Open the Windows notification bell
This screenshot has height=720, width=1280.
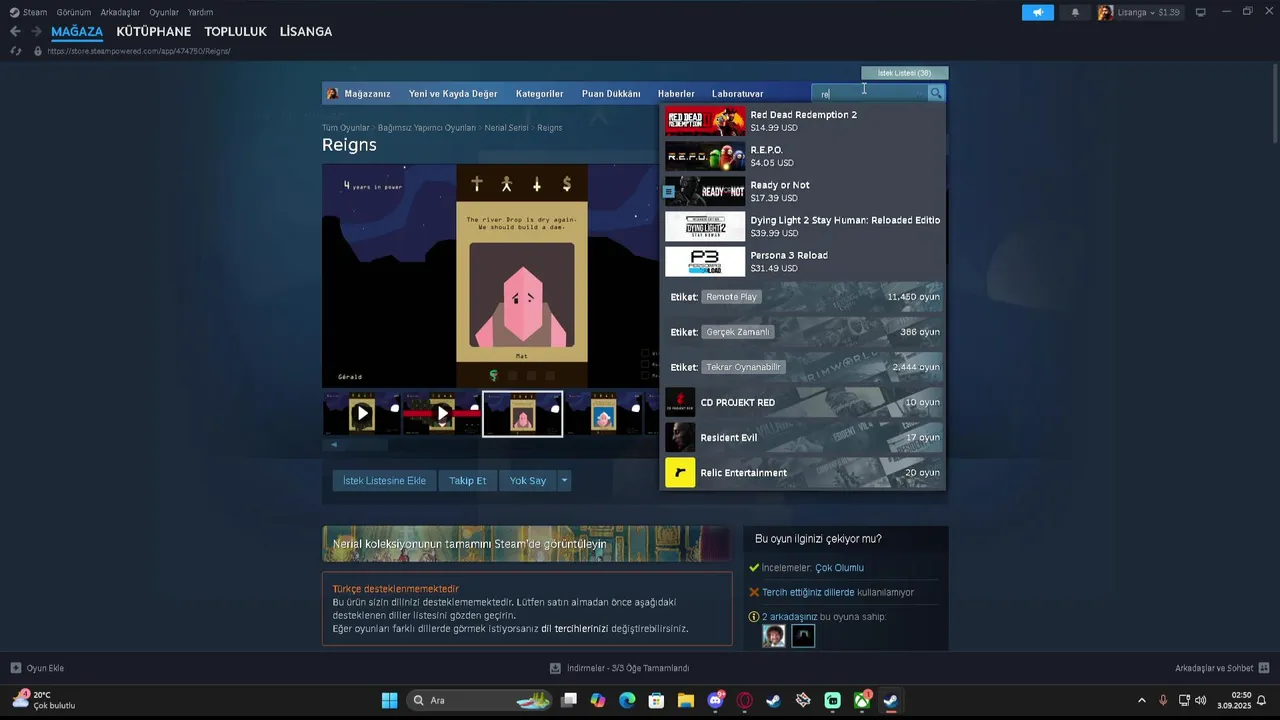coord(1262,700)
